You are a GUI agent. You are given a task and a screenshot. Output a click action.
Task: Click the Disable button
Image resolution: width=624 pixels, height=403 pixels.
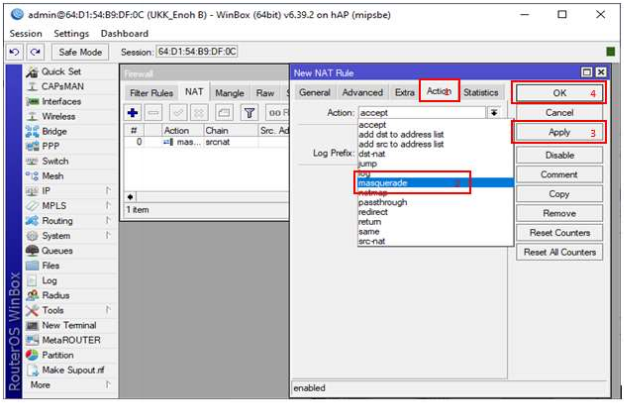[x=559, y=155]
